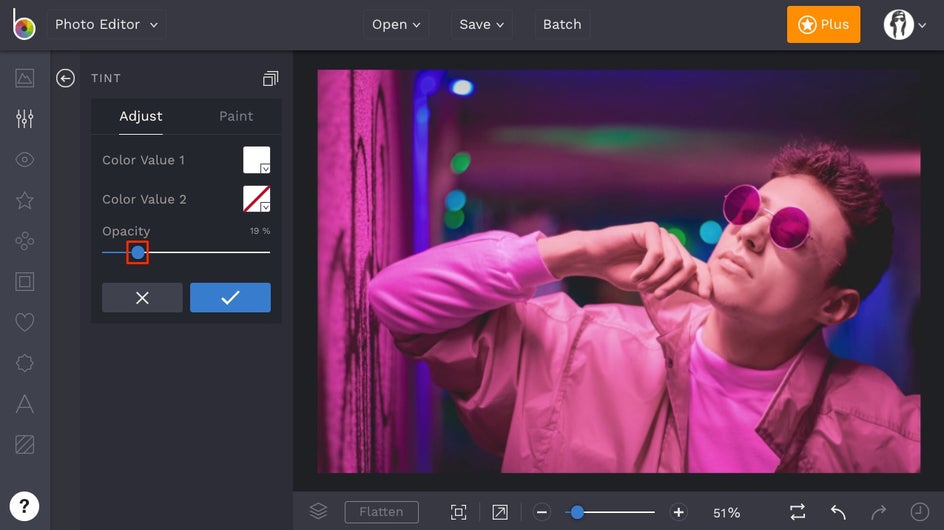The width and height of the screenshot is (944, 530).
Task: Expand the Photo Editor dropdown
Action: 106,25
